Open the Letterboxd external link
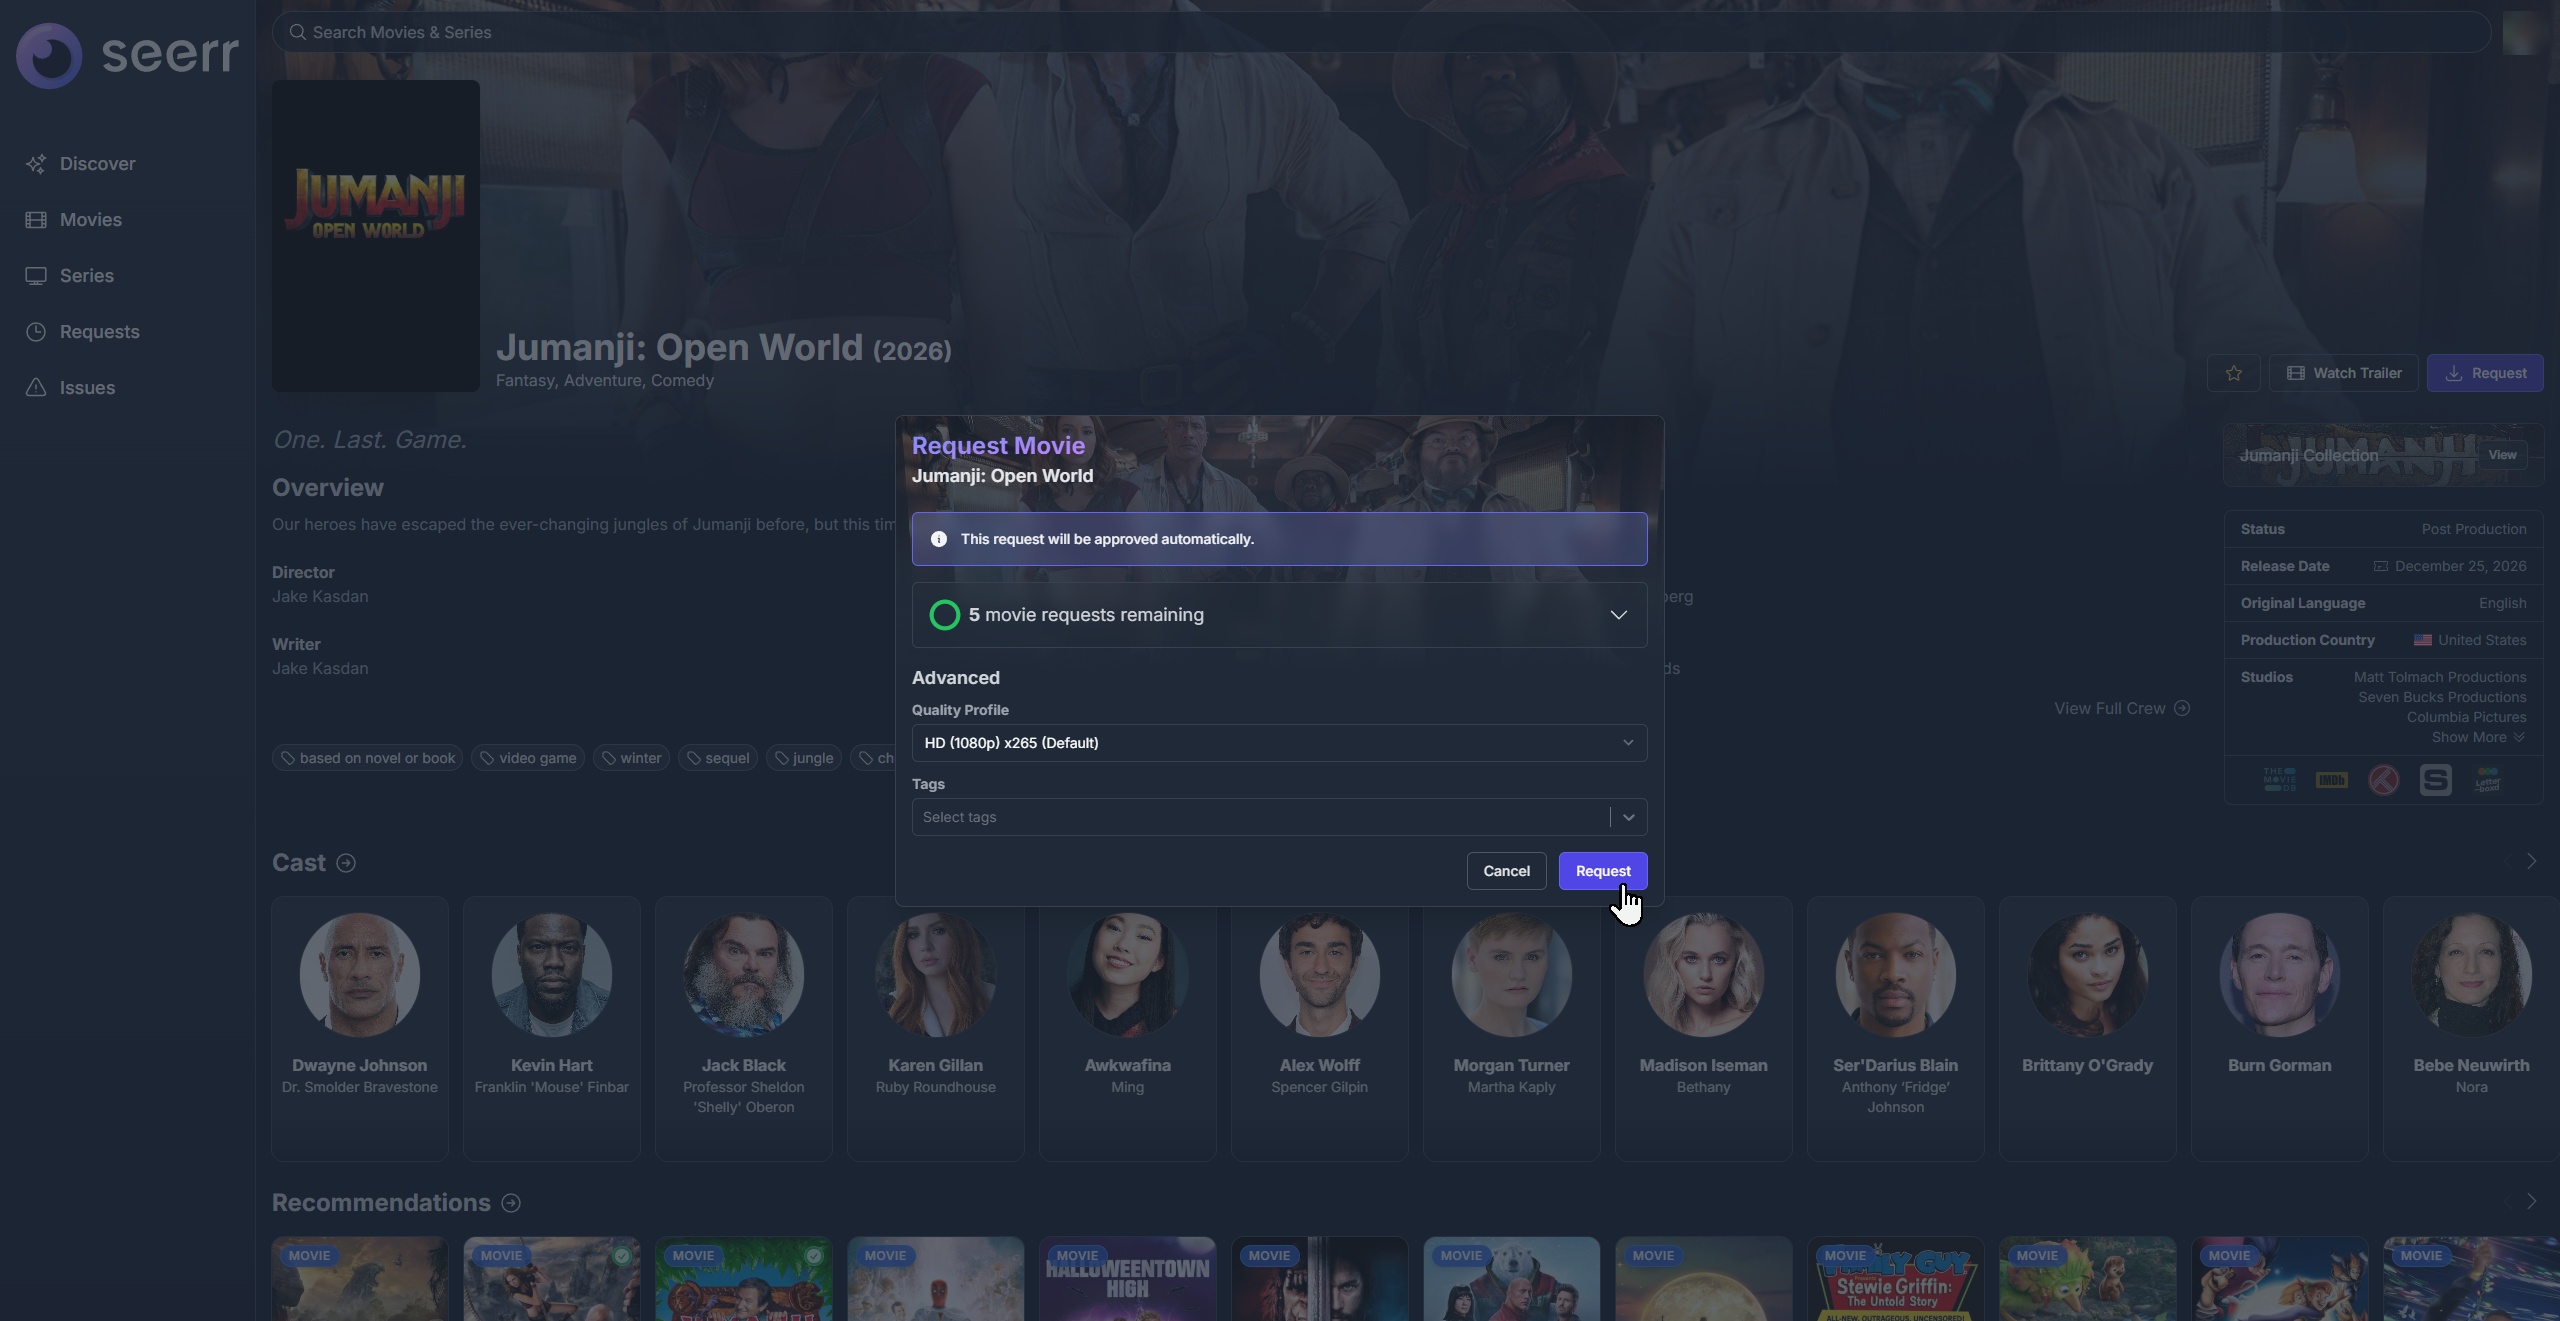 pyautogui.click(x=2488, y=780)
